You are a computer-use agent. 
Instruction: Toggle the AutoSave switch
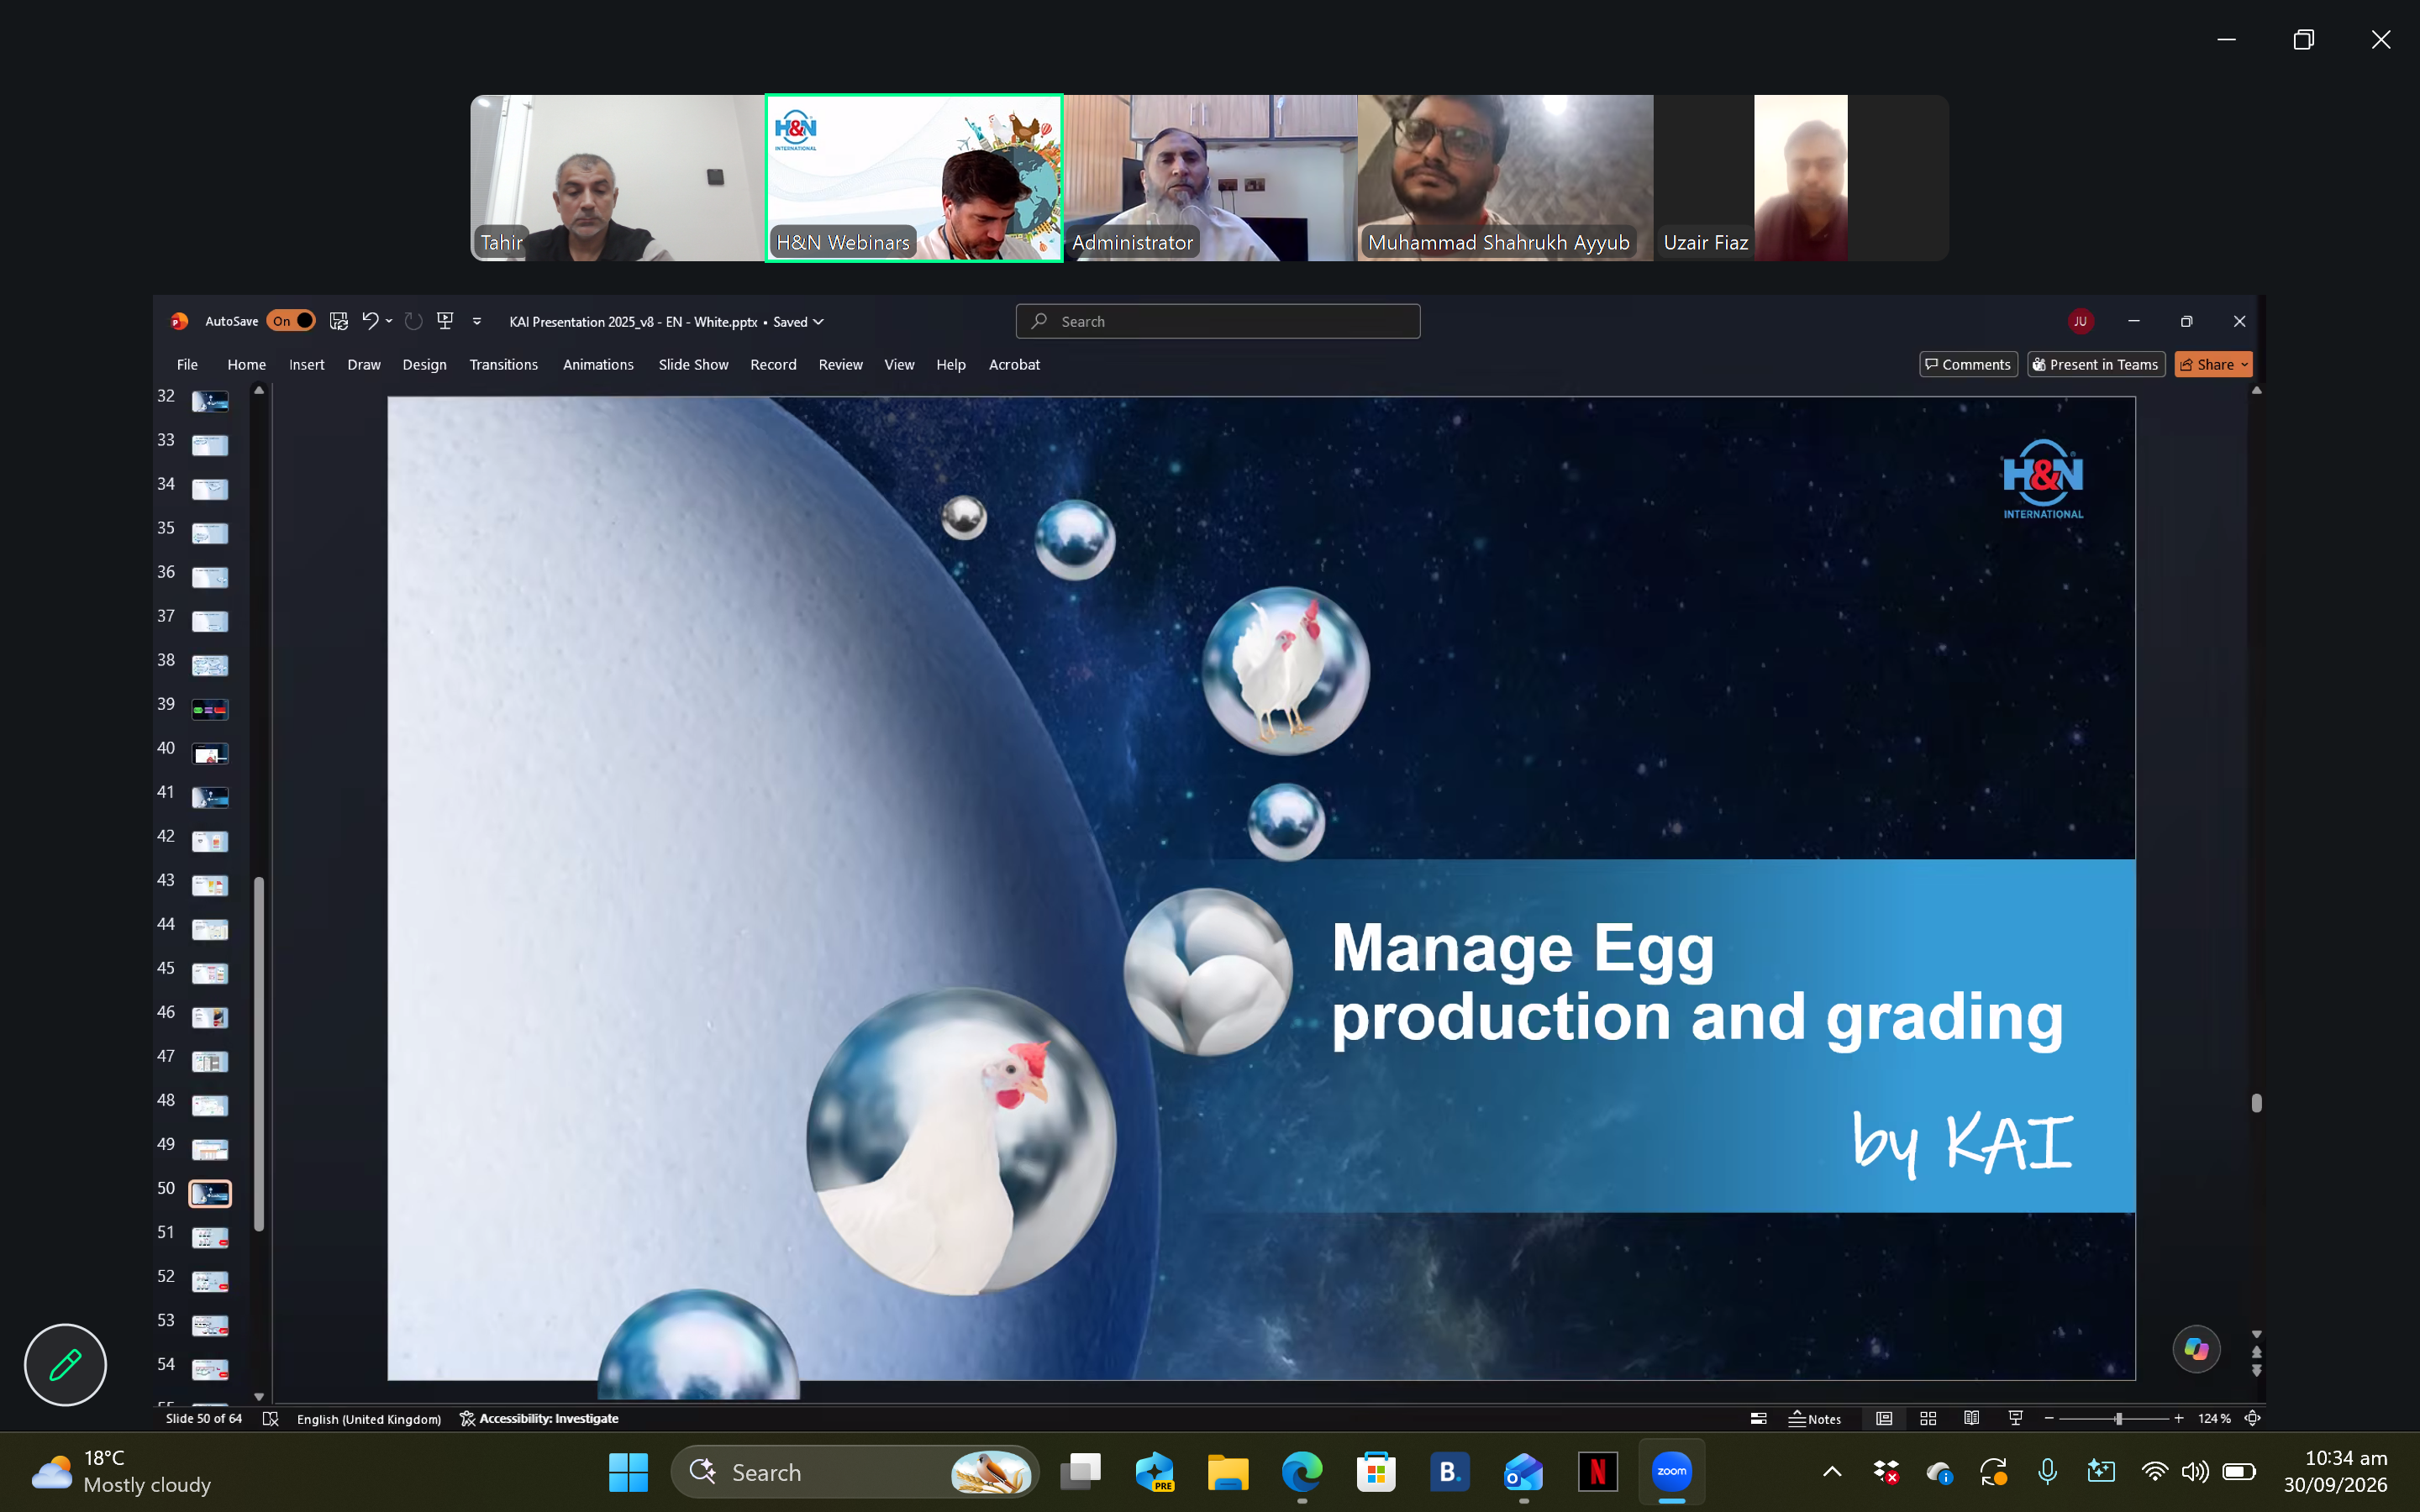tap(290, 321)
